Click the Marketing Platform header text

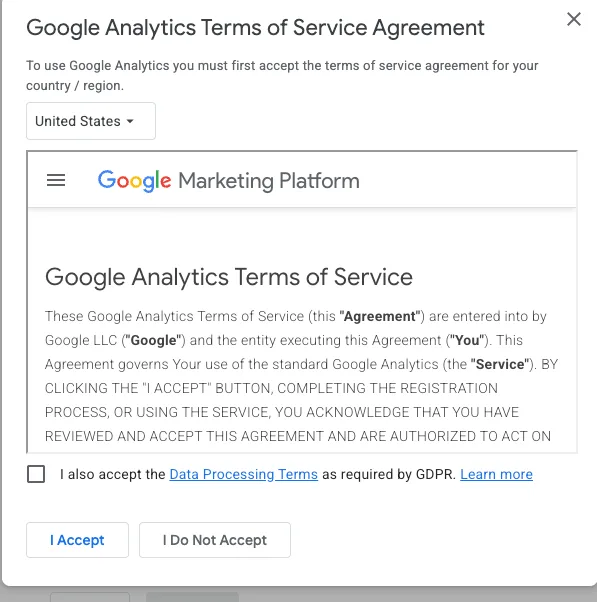[269, 180]
